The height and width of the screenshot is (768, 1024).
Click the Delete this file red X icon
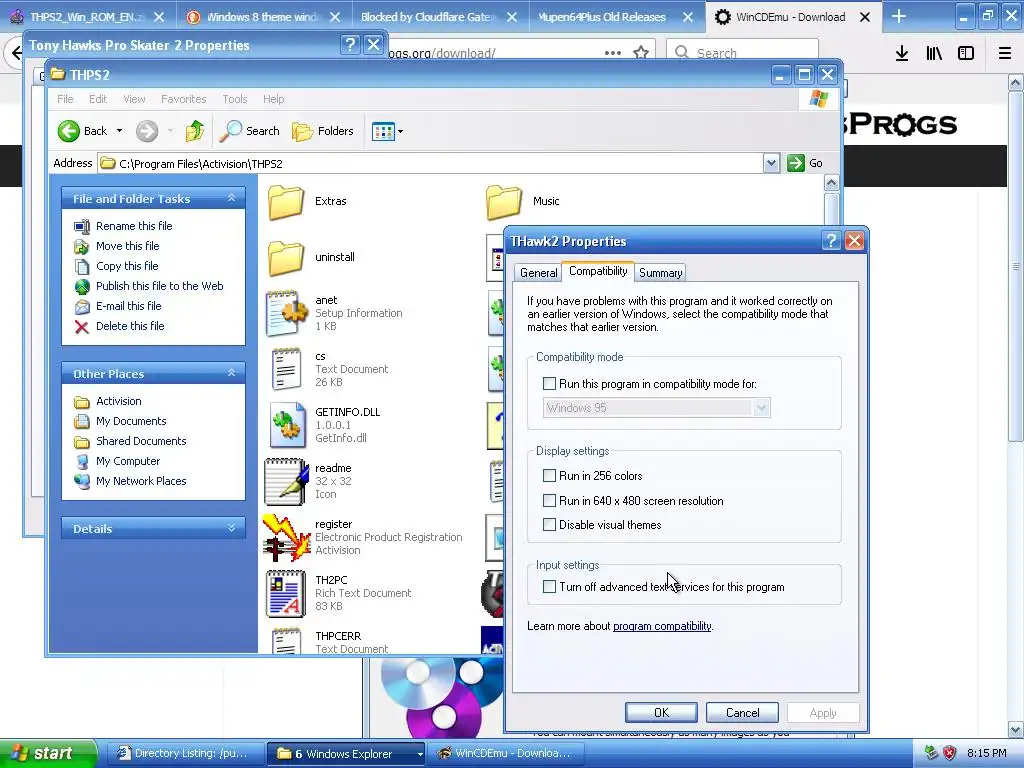click(82, 327)
